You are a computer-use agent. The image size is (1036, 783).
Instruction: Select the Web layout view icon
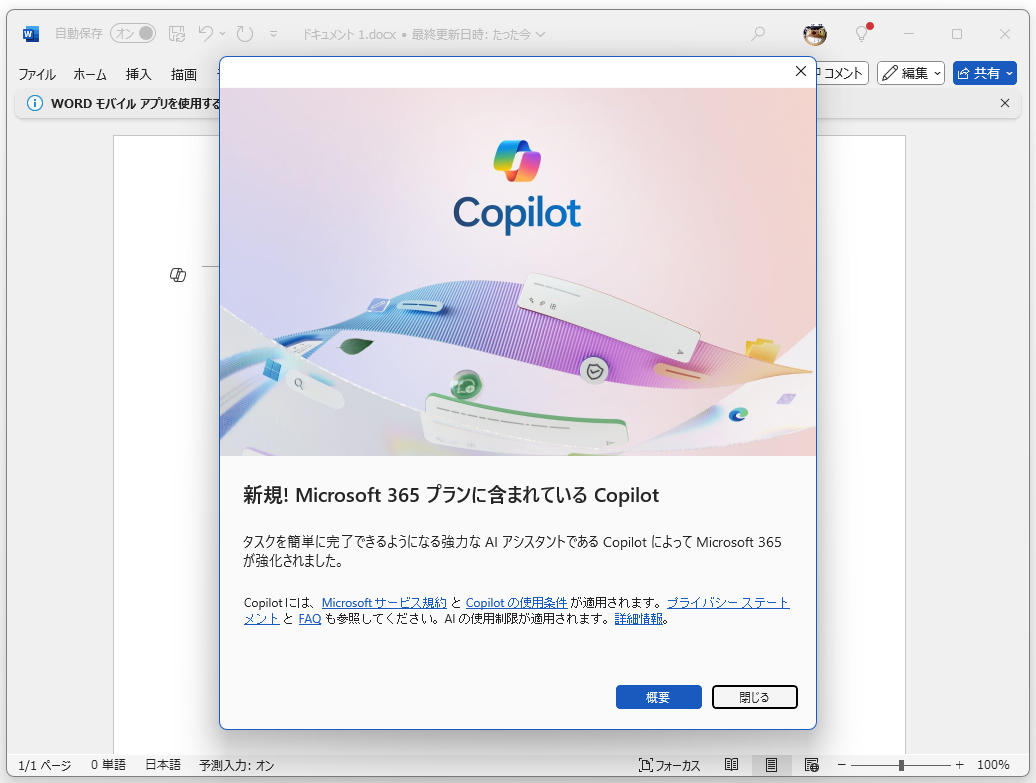click(811, 765)
